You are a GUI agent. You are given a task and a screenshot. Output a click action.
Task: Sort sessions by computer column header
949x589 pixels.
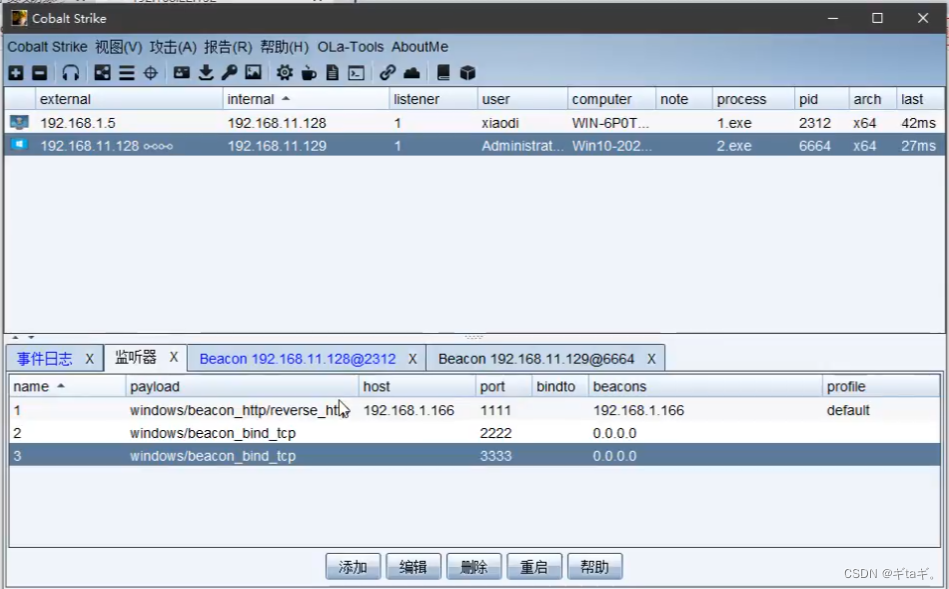[x=611, y=99]
